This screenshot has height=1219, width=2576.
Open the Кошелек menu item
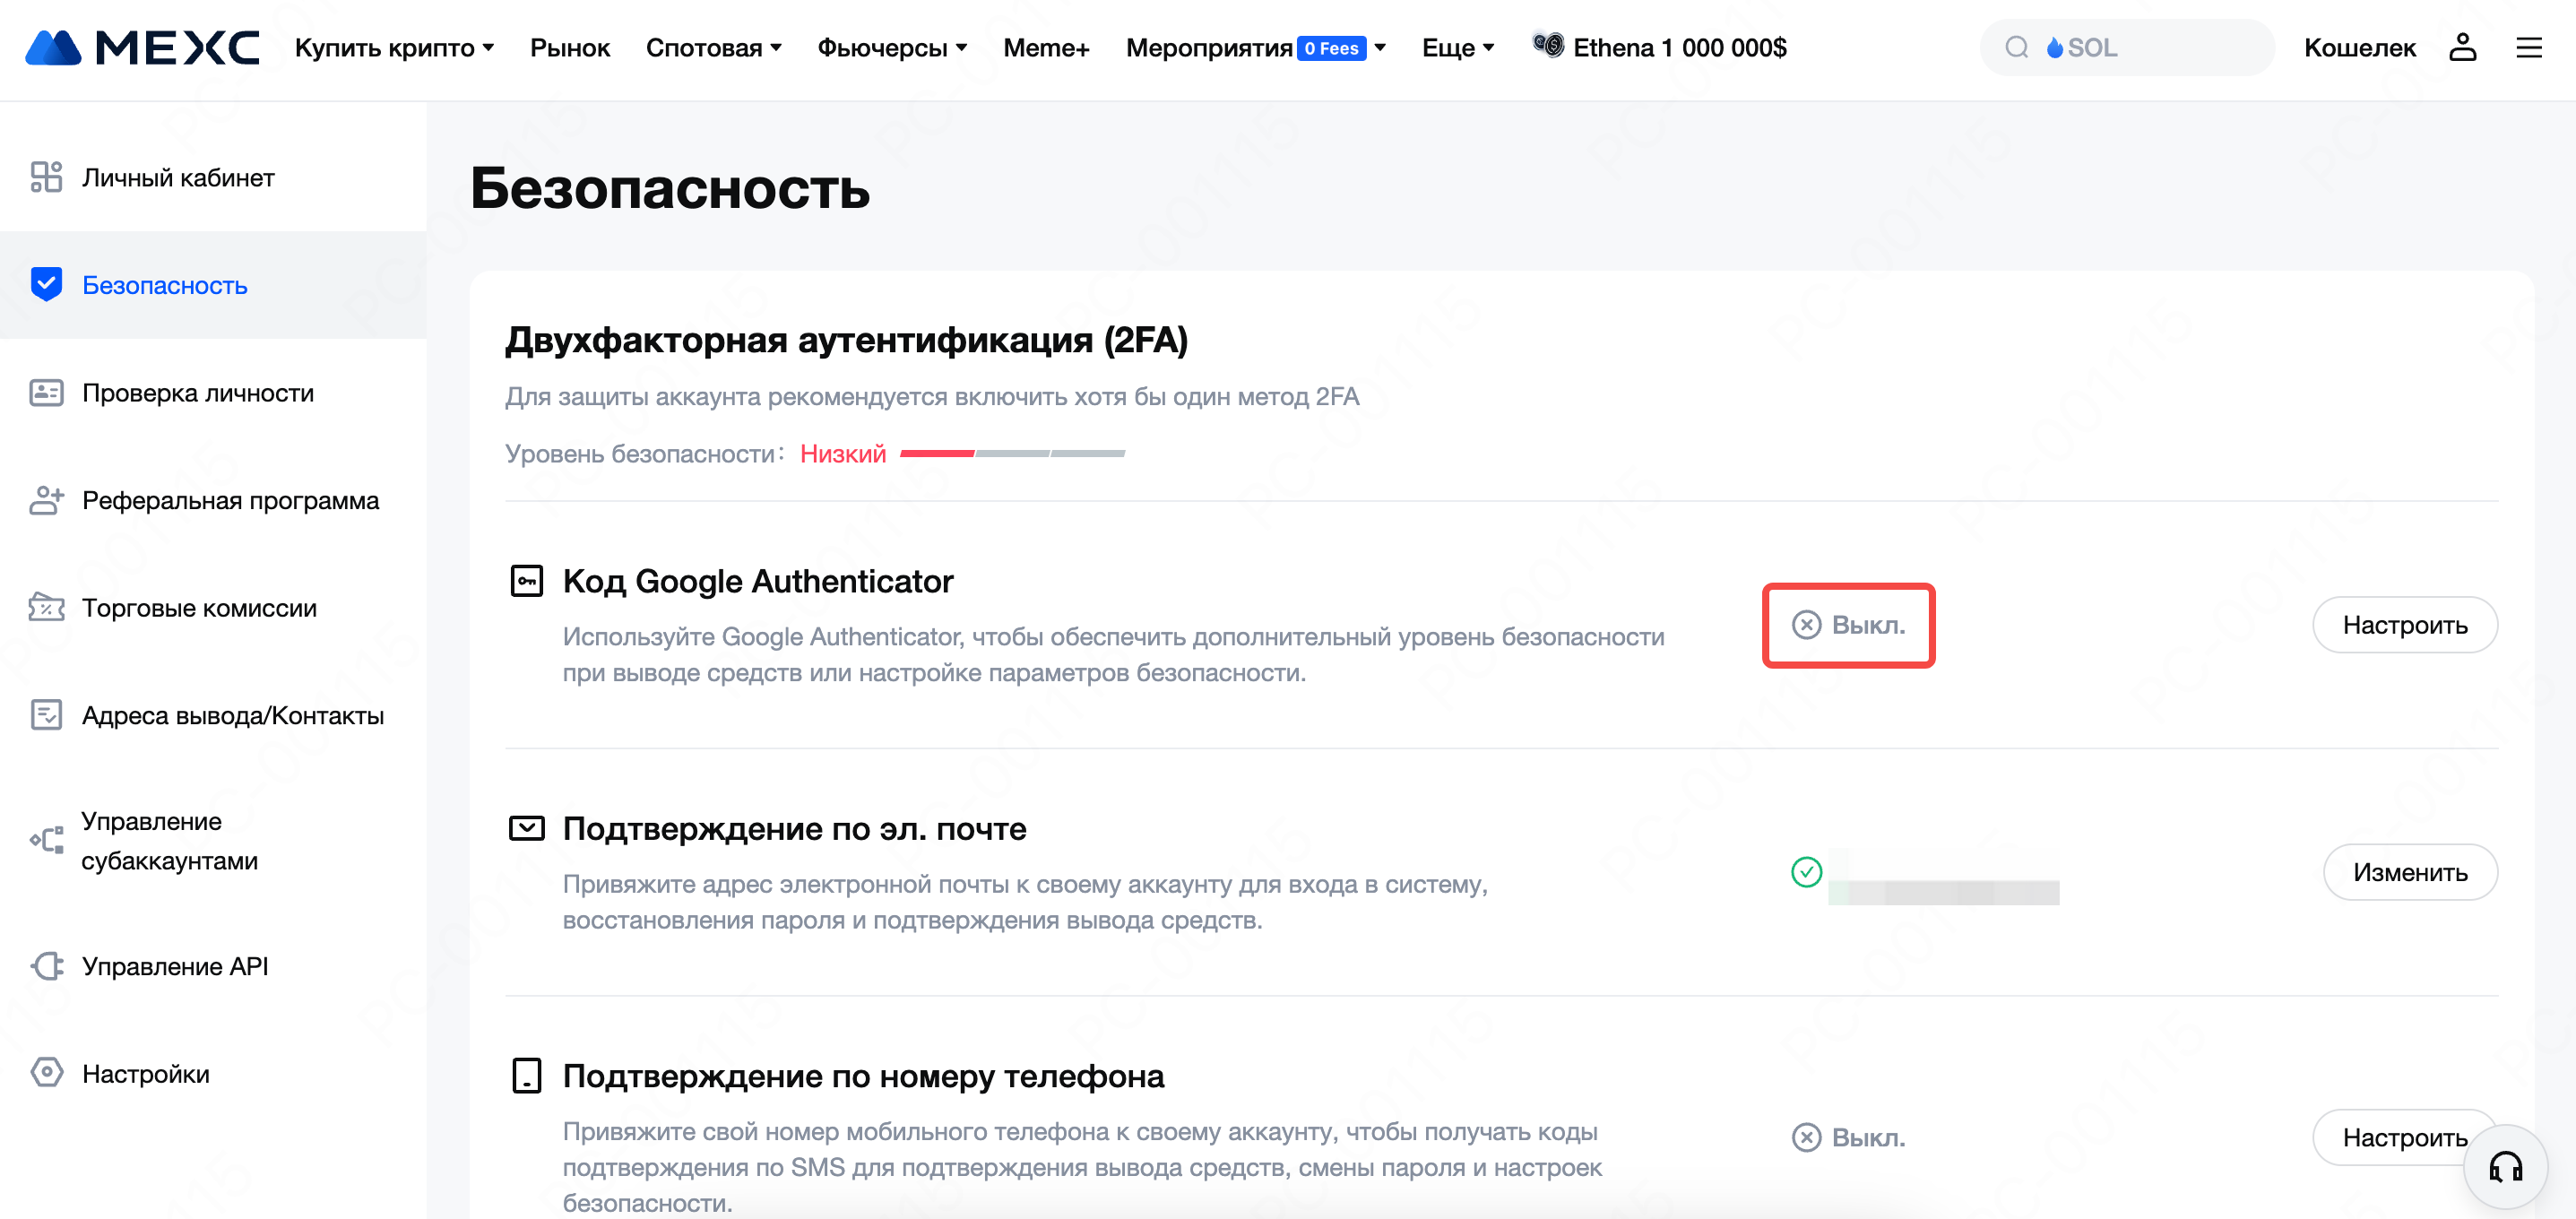[x=2360, y=47]
